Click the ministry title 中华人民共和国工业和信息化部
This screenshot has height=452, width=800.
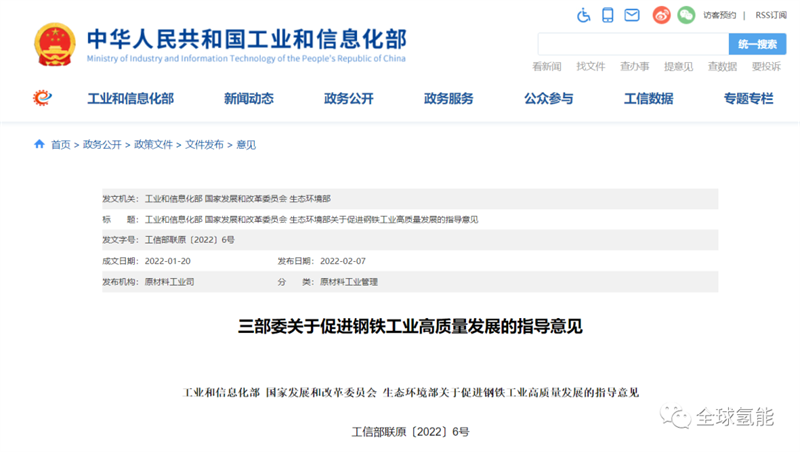247,39
